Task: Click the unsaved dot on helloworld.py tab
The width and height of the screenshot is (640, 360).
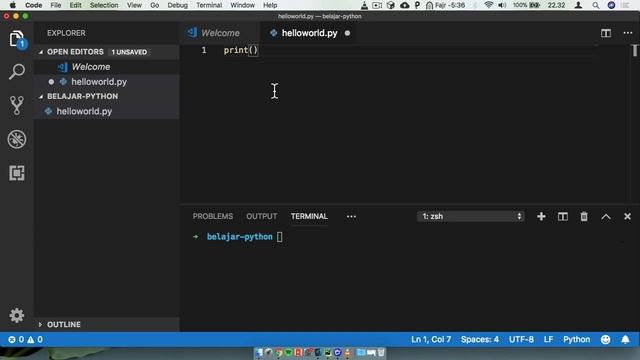Action: tap(347, 33)
